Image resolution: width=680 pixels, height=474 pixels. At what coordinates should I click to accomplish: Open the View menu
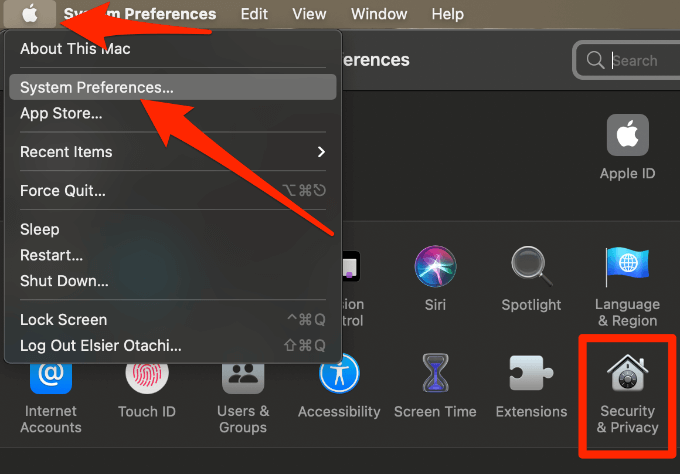click(309, 14)
